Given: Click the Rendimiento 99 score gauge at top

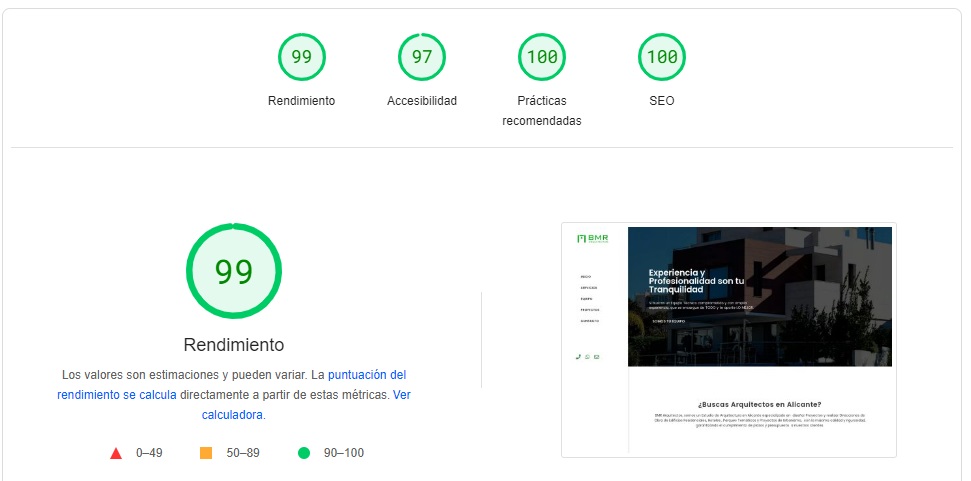Looking at the screenshot, I should [x=301, y=57].
